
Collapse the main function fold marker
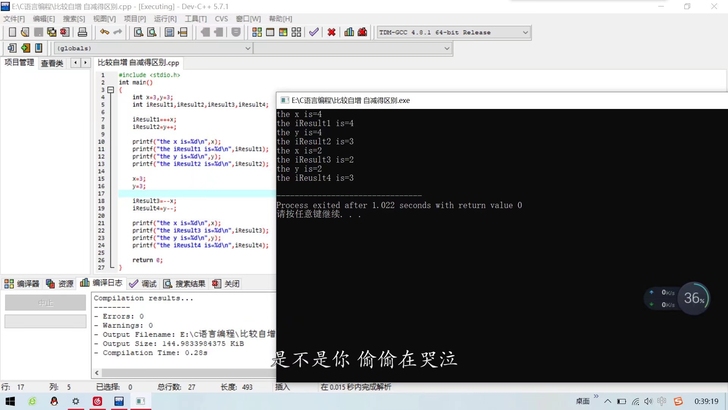110,90
